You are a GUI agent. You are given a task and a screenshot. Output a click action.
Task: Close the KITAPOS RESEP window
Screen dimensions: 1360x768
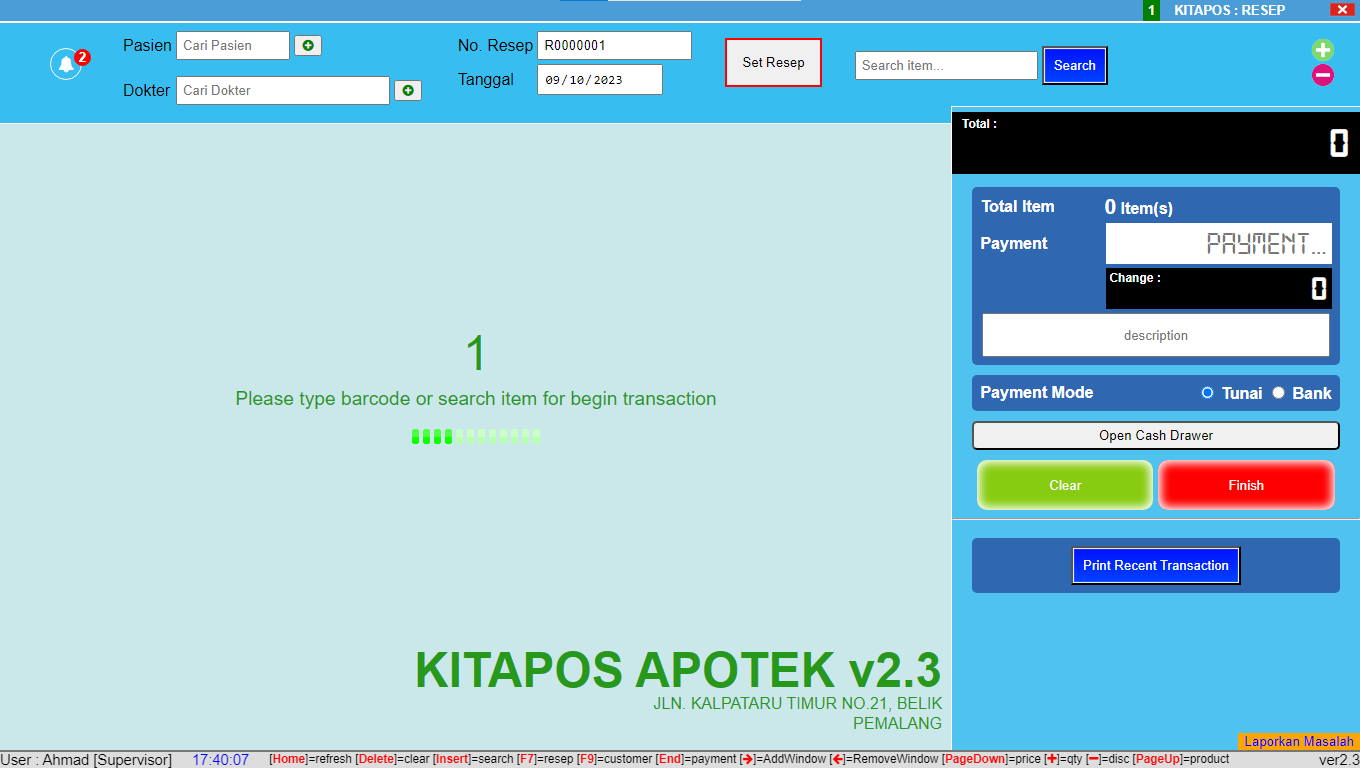(x=1342, y=10)
